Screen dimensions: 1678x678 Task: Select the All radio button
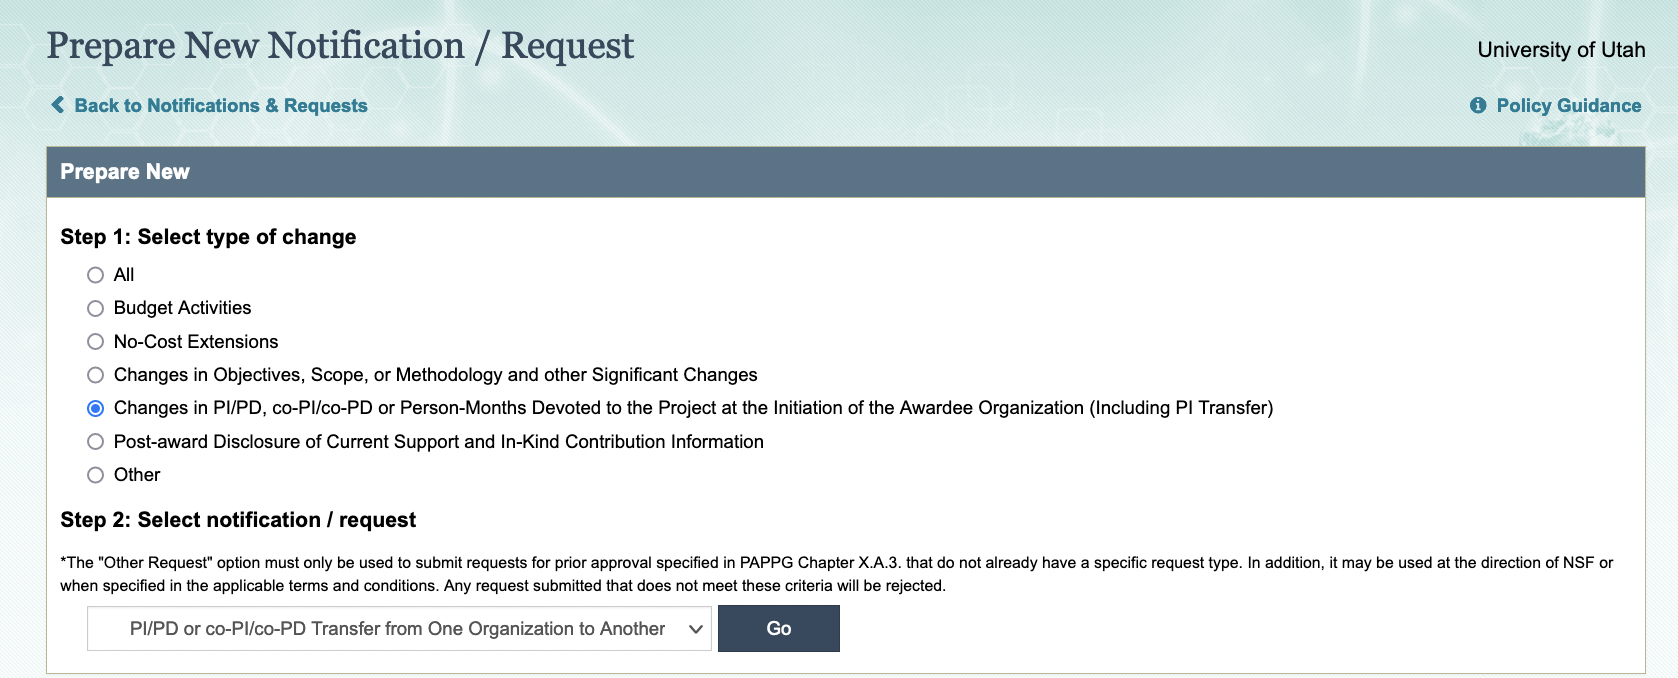(96, 275)
